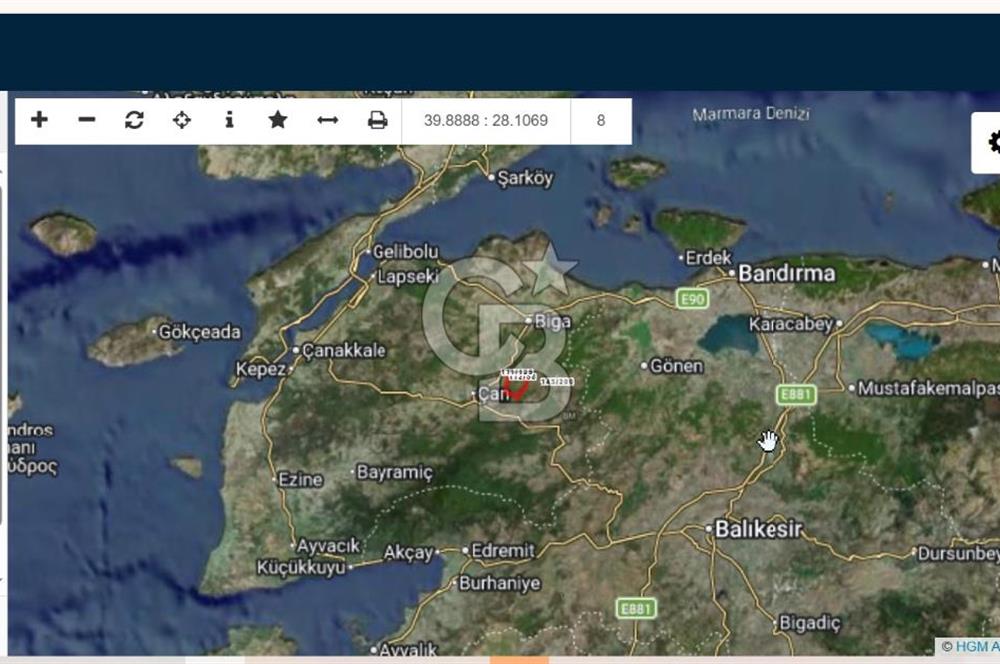This screenshot has height=664, width=1000.
Task: Zoom in with the plus icon
Action: tap(40, 120)
